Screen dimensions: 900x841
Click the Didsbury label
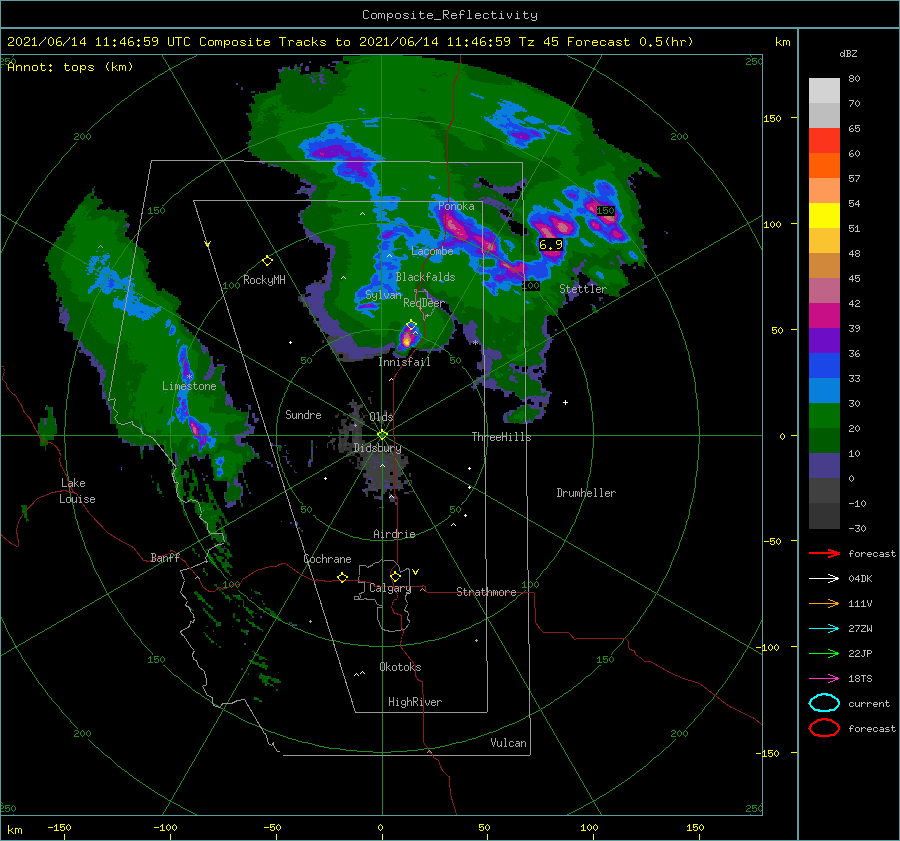(377, 448)
